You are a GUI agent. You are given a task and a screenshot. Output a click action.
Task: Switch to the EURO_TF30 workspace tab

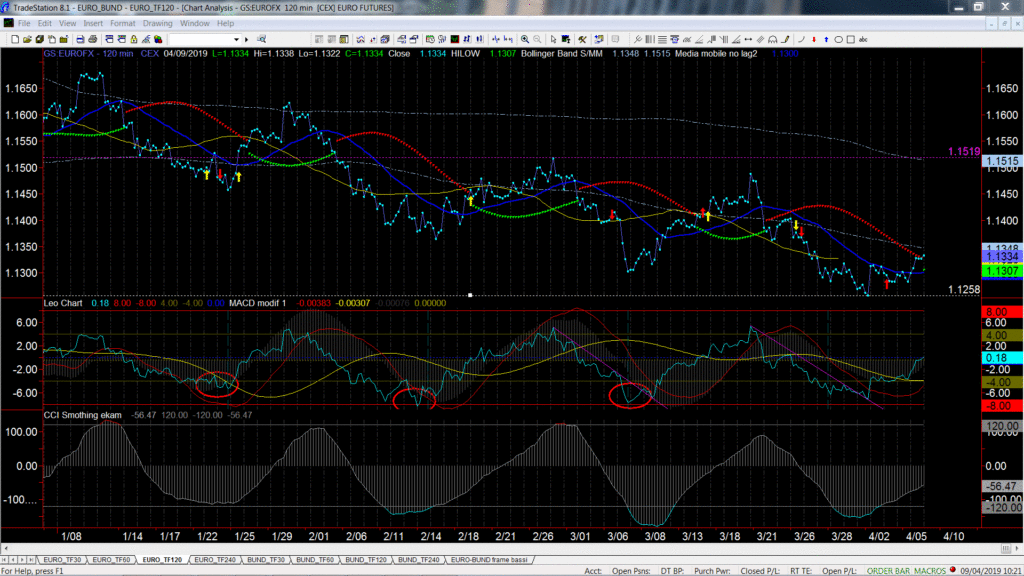pyautogui.click(x=62, y=560)
